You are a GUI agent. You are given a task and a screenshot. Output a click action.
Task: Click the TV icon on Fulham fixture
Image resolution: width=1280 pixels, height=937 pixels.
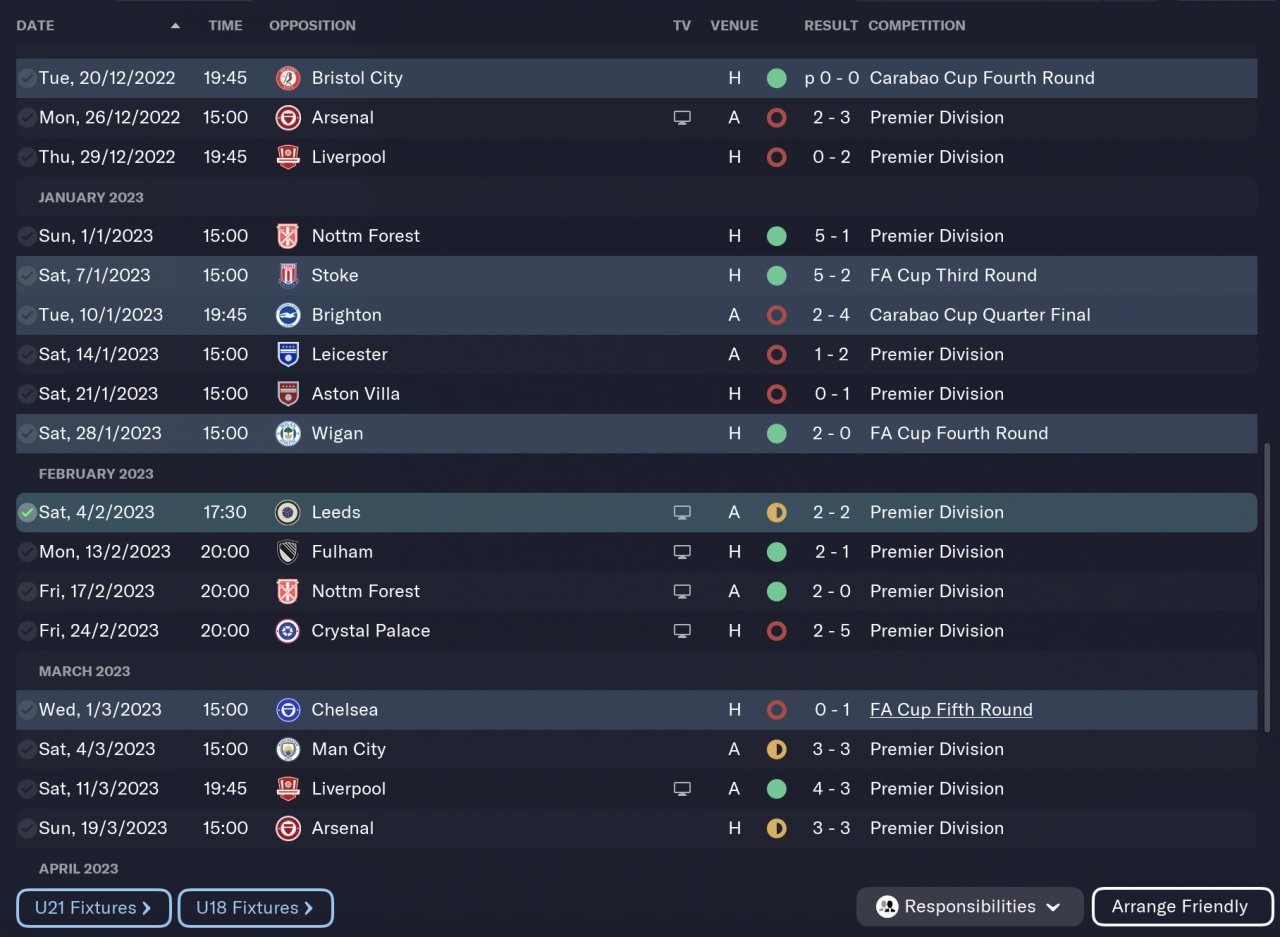(x=682, y=552)
